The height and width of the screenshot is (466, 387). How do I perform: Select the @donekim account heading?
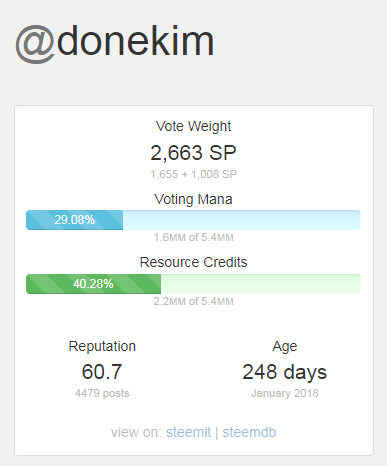click(114, 43)
